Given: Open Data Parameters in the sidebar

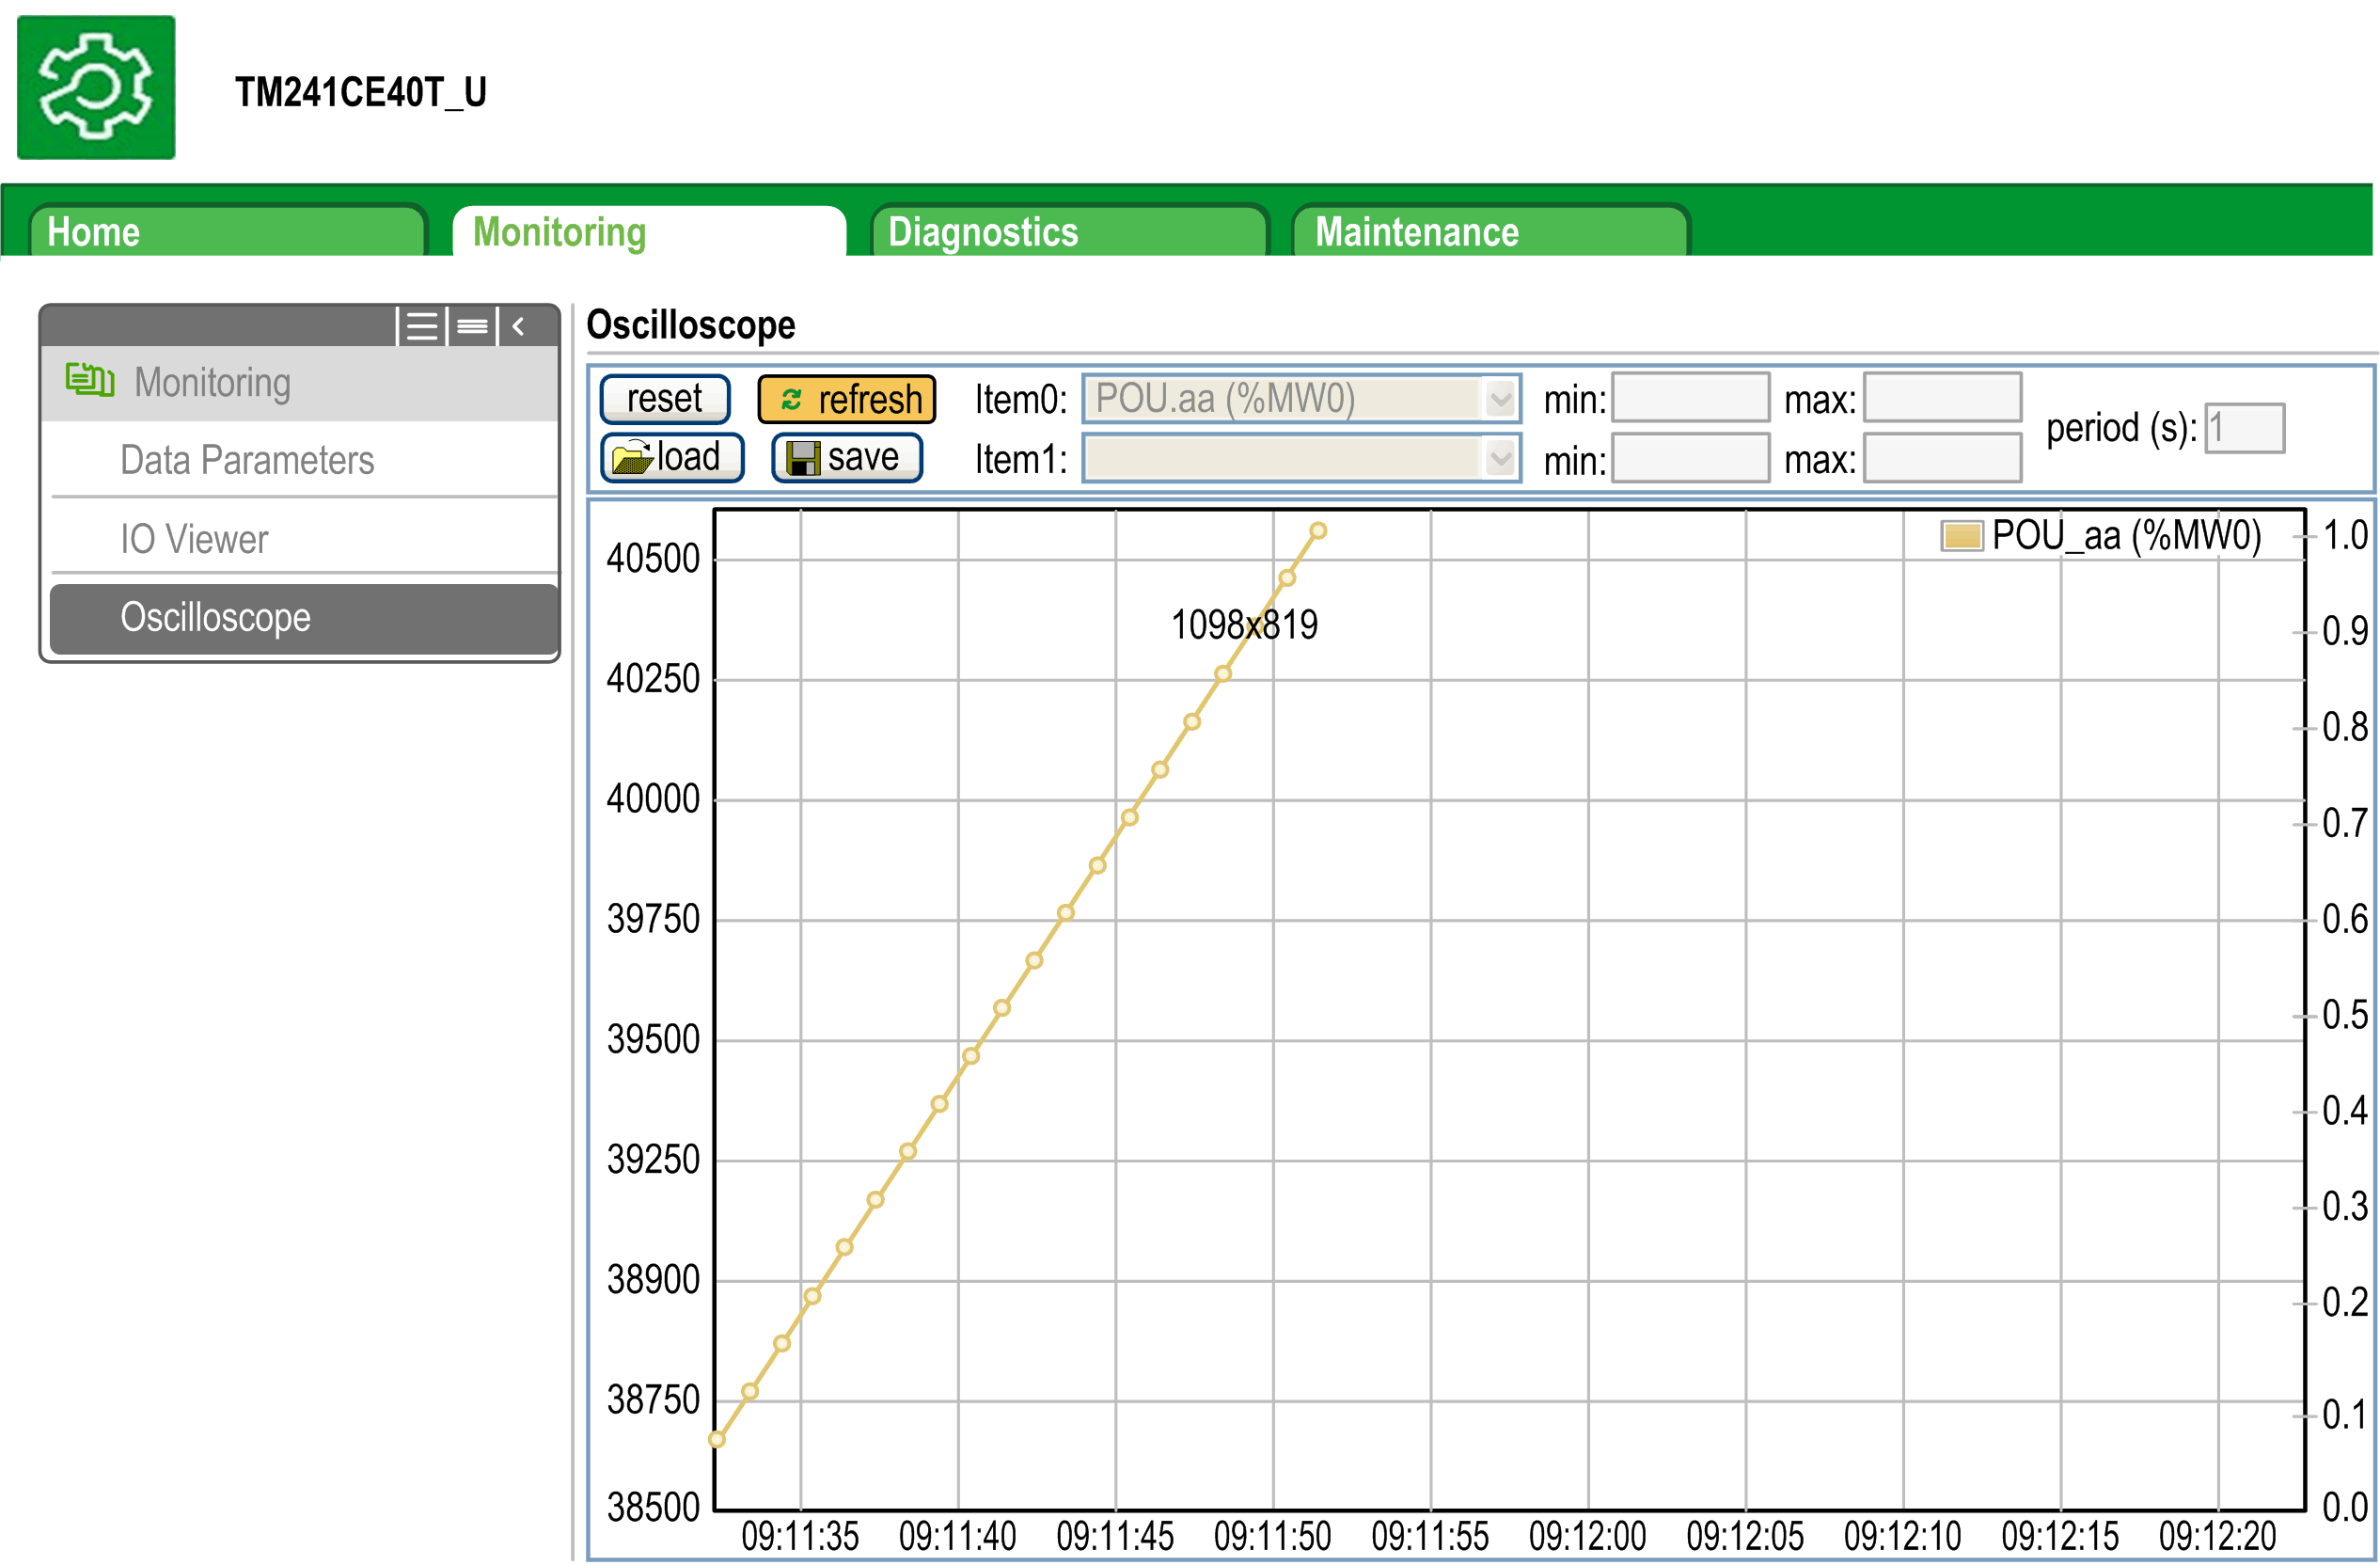Looking at the screenshot, I should [247, 460].
